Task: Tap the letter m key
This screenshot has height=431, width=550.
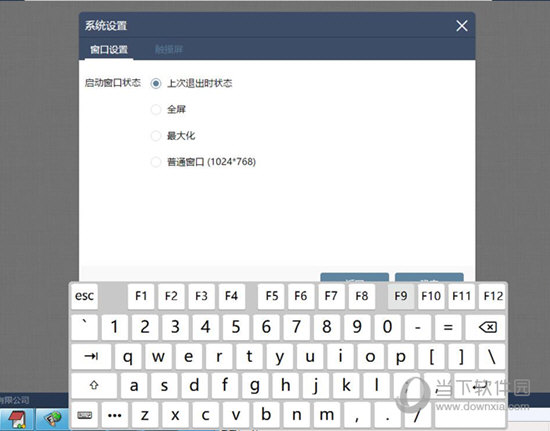Action: (x=327, y=415)
